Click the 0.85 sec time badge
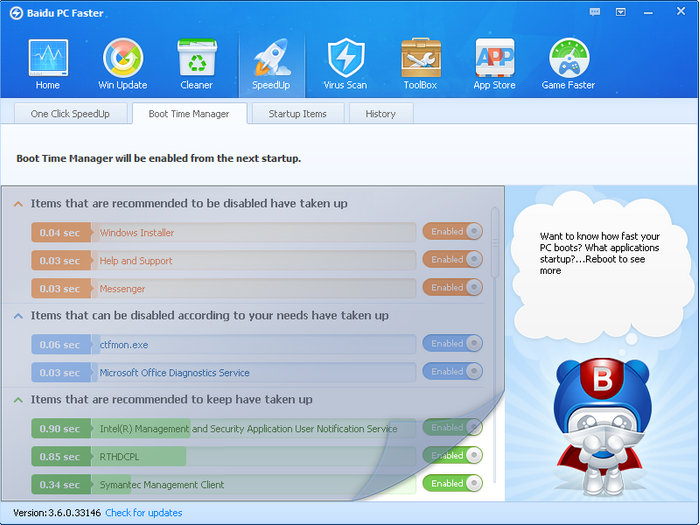The height and width of the screenshot is (525, 700). coord(61,457)
